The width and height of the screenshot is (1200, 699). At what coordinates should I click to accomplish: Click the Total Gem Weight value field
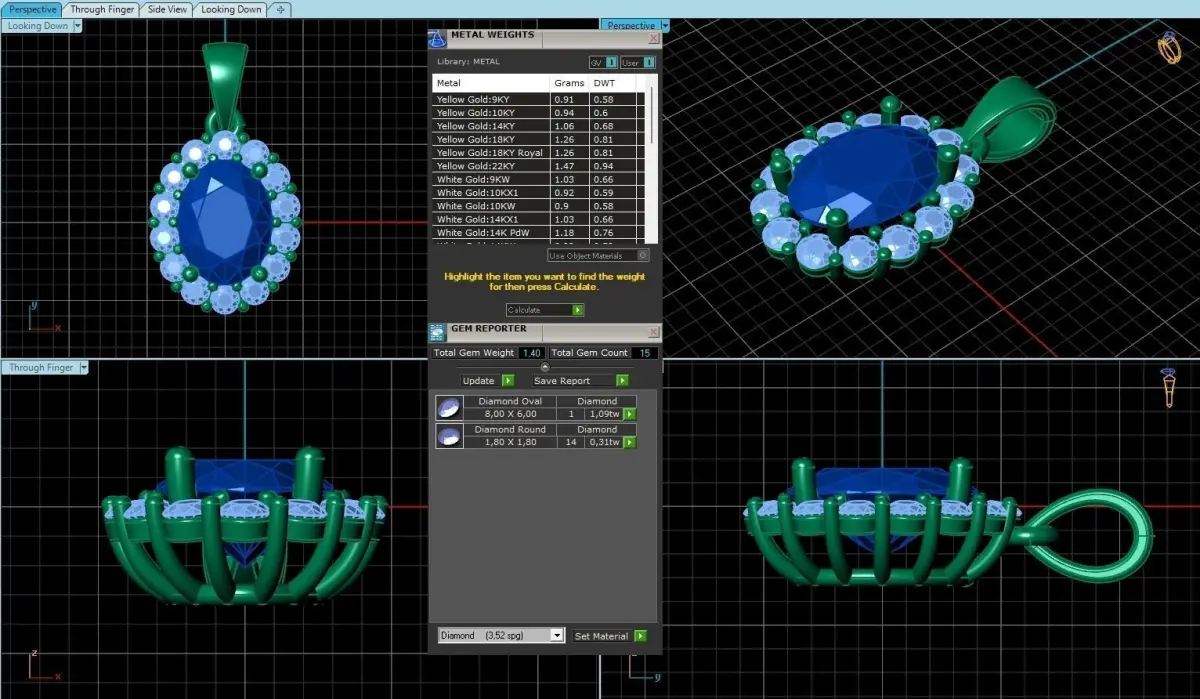pos(531,353)
